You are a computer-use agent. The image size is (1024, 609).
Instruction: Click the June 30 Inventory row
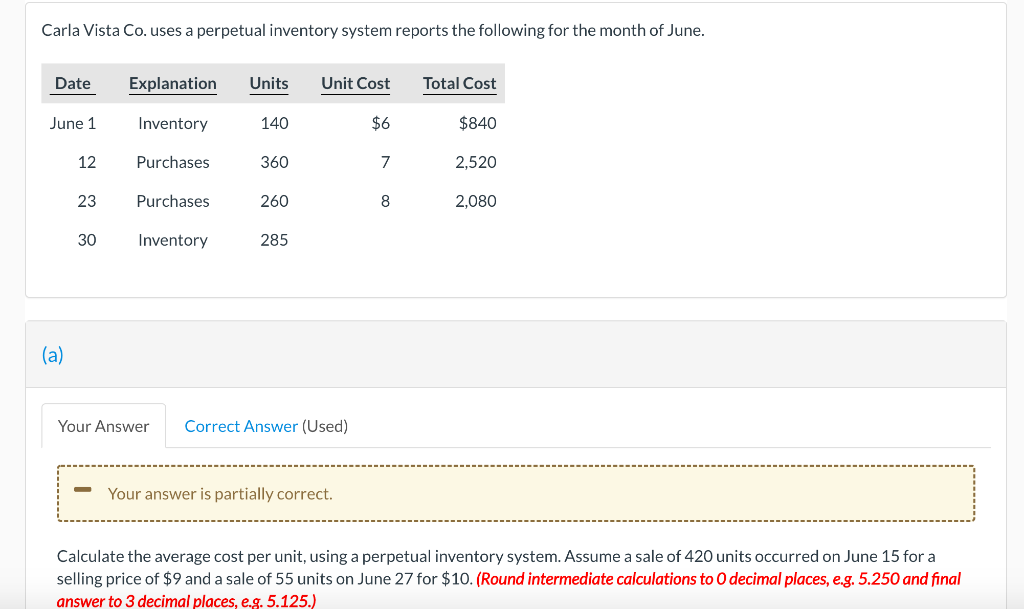200,240
